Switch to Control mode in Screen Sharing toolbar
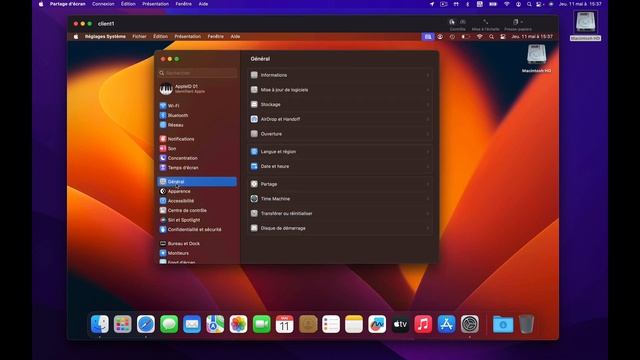640x360 pixels. [452, 22]
